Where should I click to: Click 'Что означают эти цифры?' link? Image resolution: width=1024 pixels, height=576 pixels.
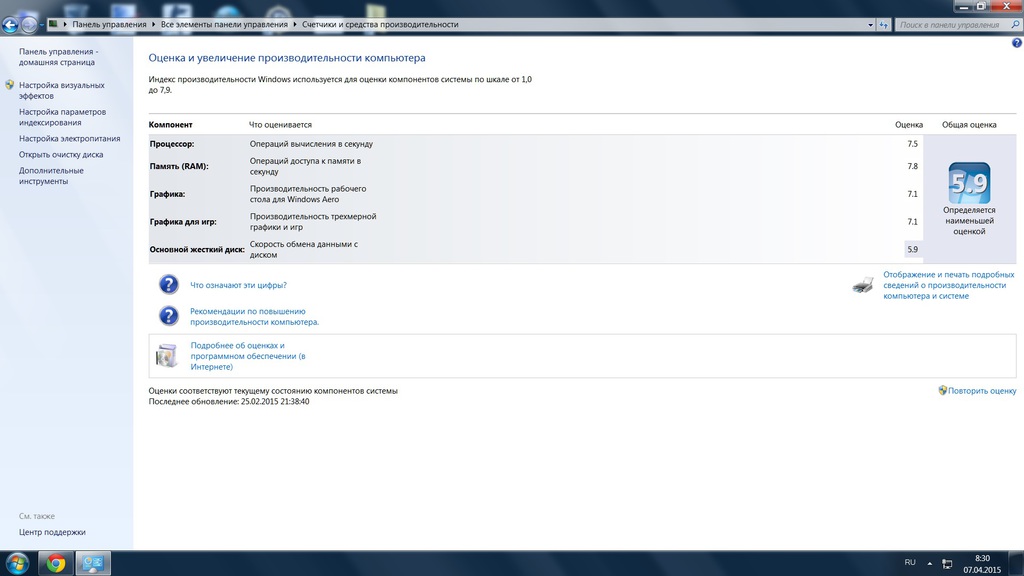[x=238, y=285]
